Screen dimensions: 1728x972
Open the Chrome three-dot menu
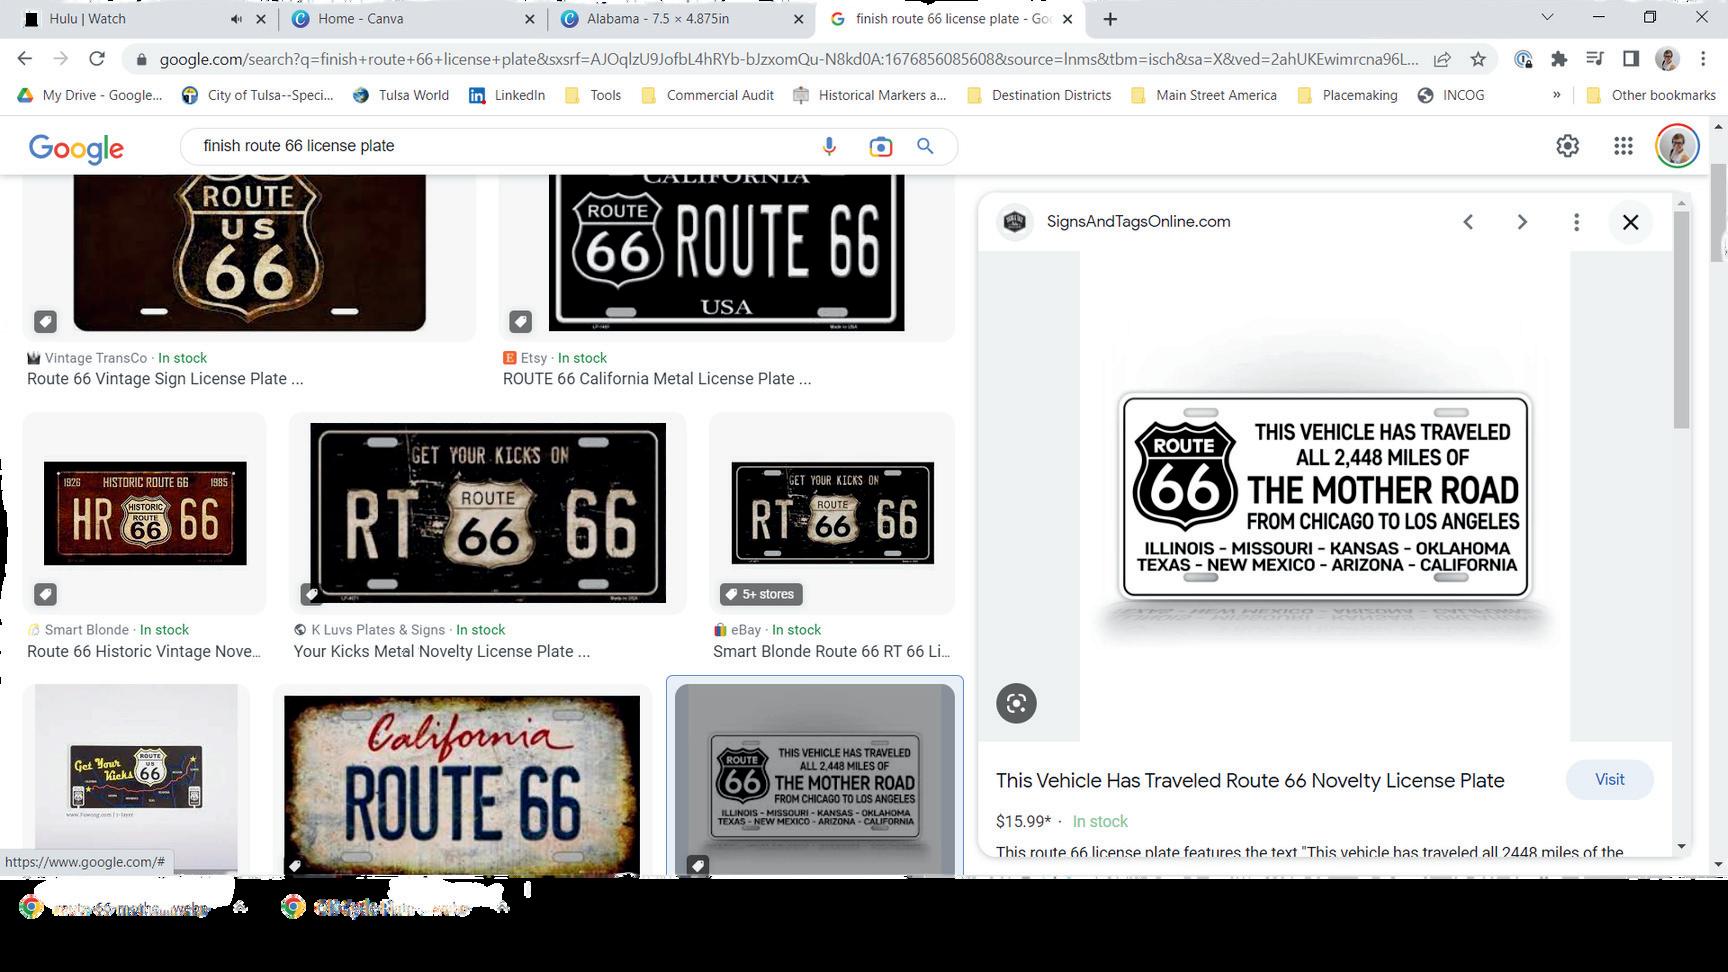(x=1703, y=59)
